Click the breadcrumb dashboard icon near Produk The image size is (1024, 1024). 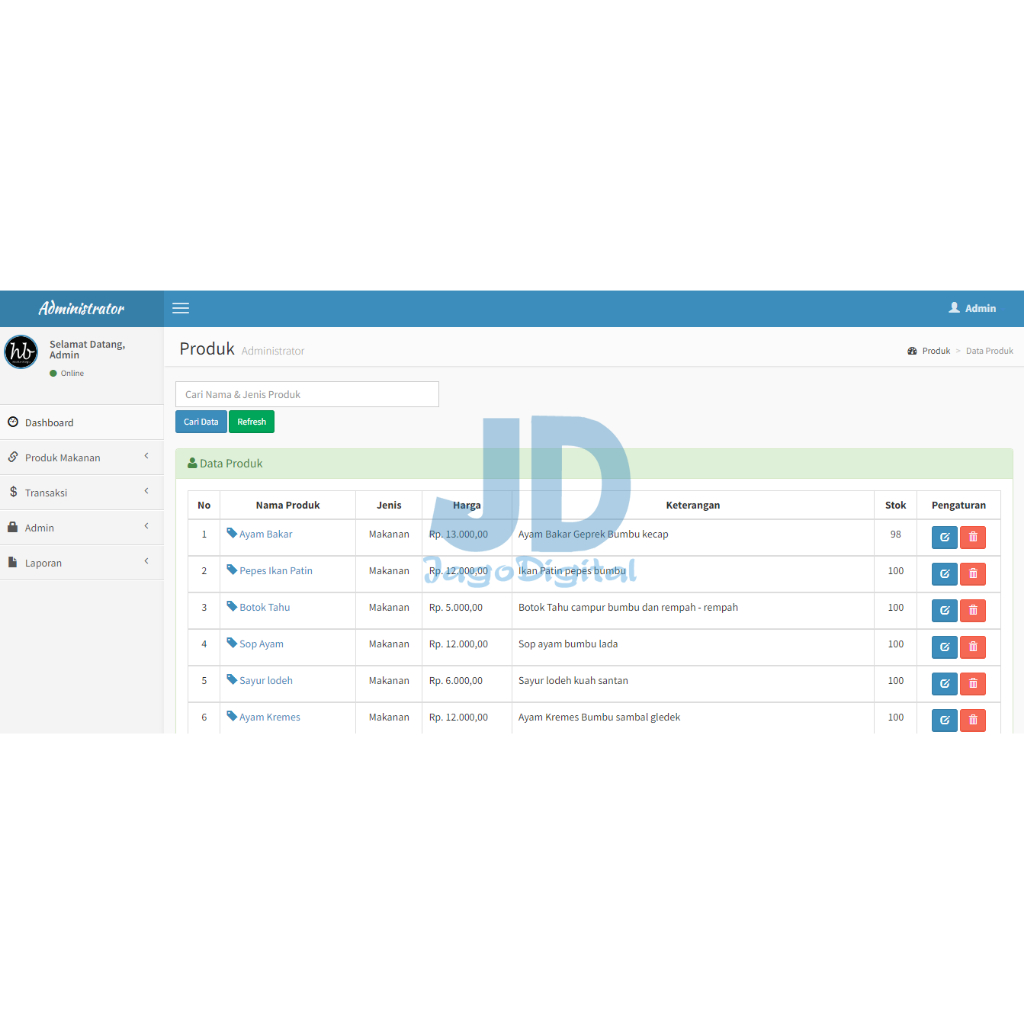tap(912, 351)
